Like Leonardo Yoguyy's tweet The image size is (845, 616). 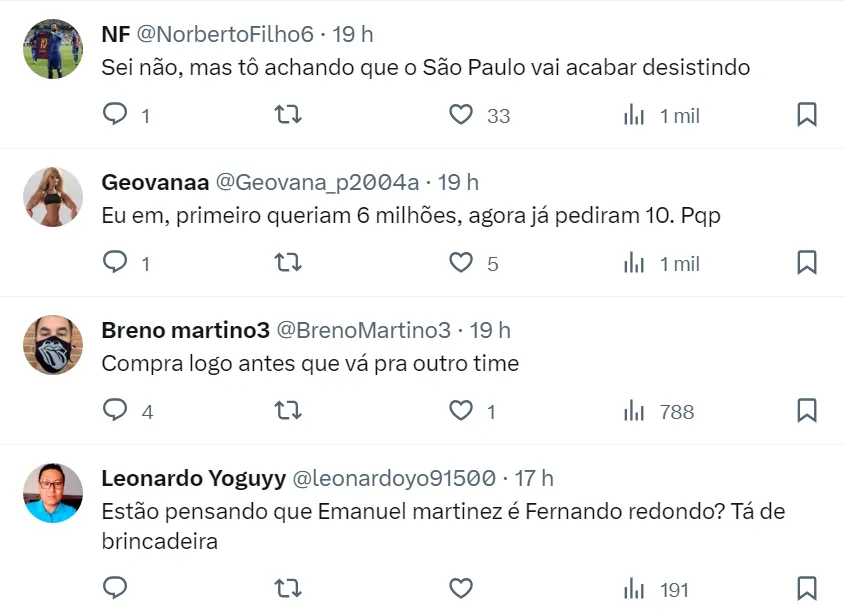click(x=461, y=589)
